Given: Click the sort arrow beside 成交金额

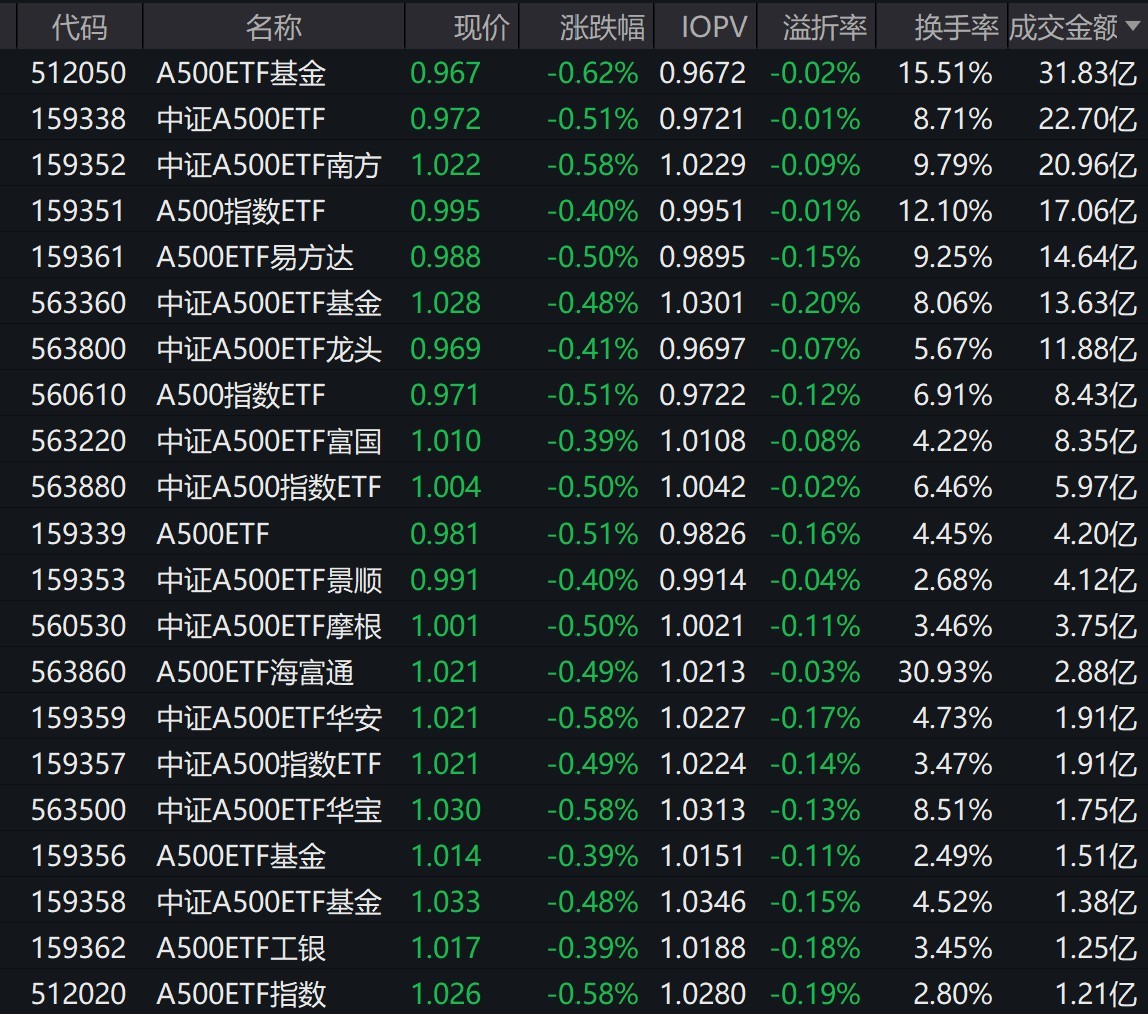Looking at the screenshot, I should 1132,27.
